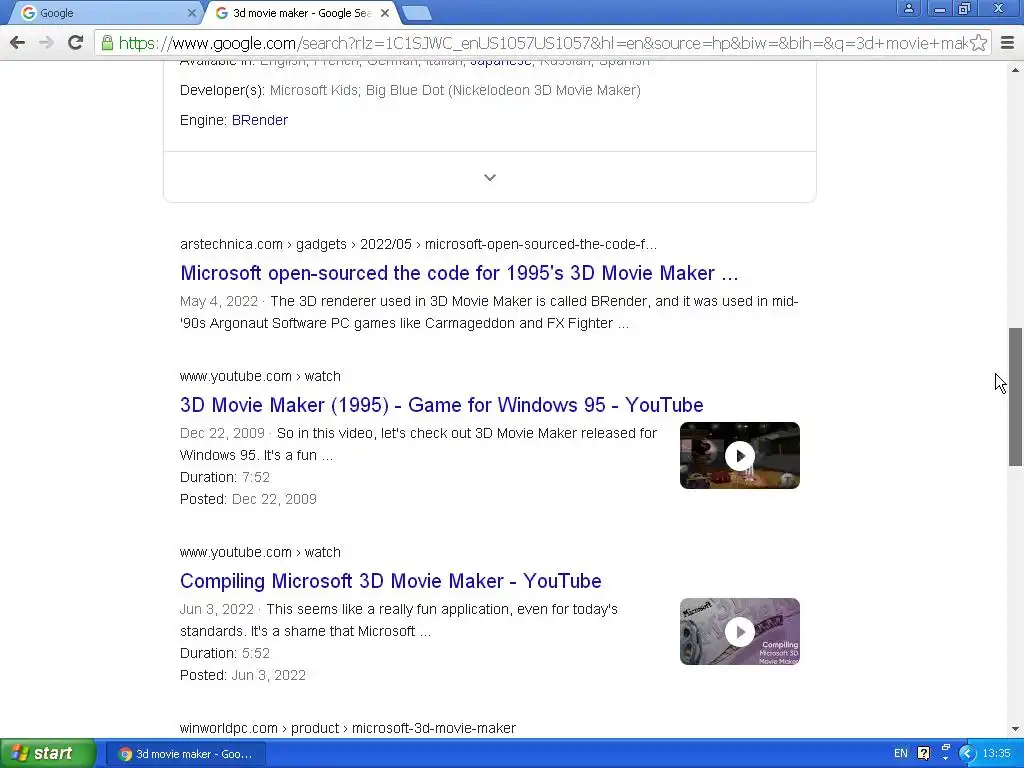1024x768 pixels.
Task: Click the forward navigation arrow
Action: (x=46, y=43)
